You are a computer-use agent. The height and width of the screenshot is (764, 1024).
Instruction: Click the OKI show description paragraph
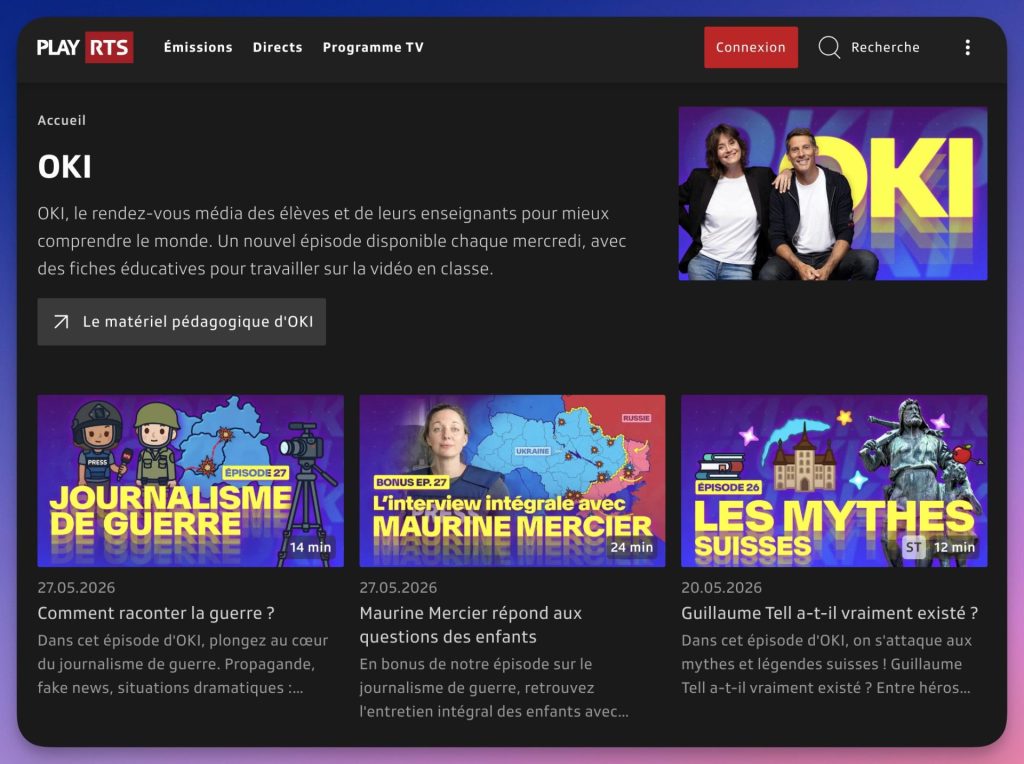(332, 241)
